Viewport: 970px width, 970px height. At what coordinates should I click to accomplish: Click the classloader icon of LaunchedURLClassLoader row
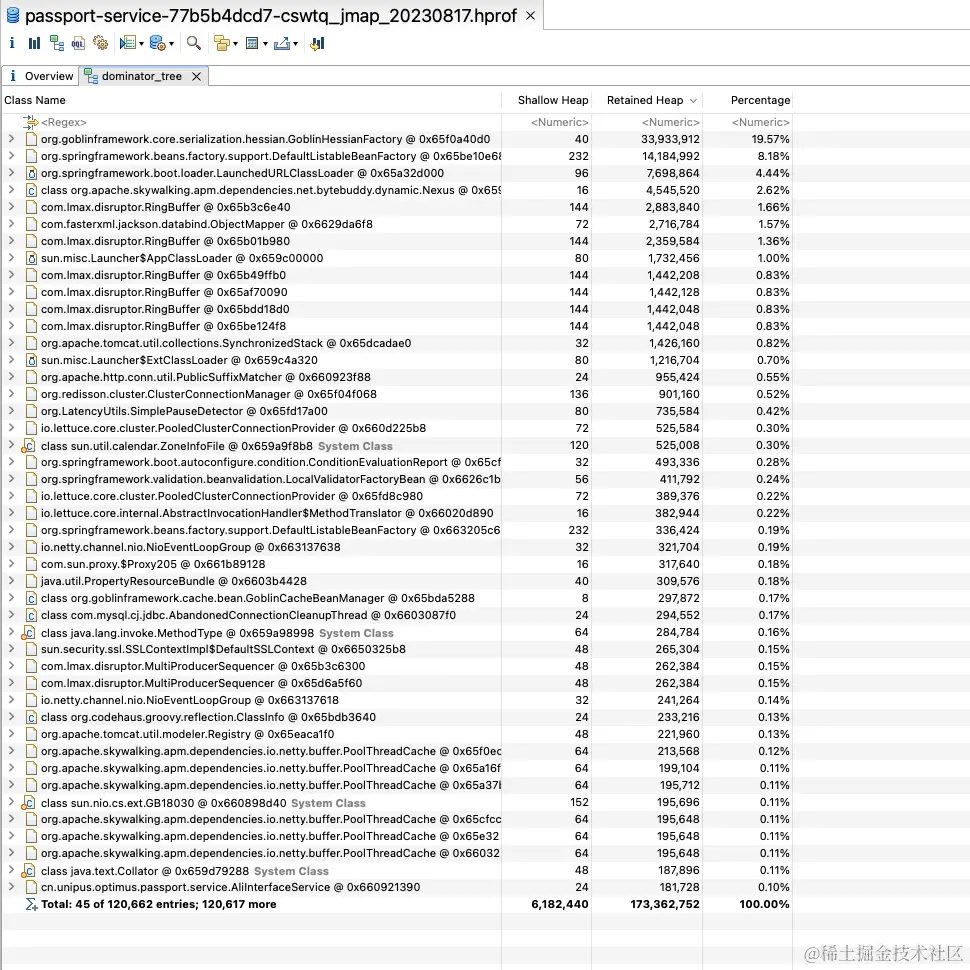(x=31, y=173)
